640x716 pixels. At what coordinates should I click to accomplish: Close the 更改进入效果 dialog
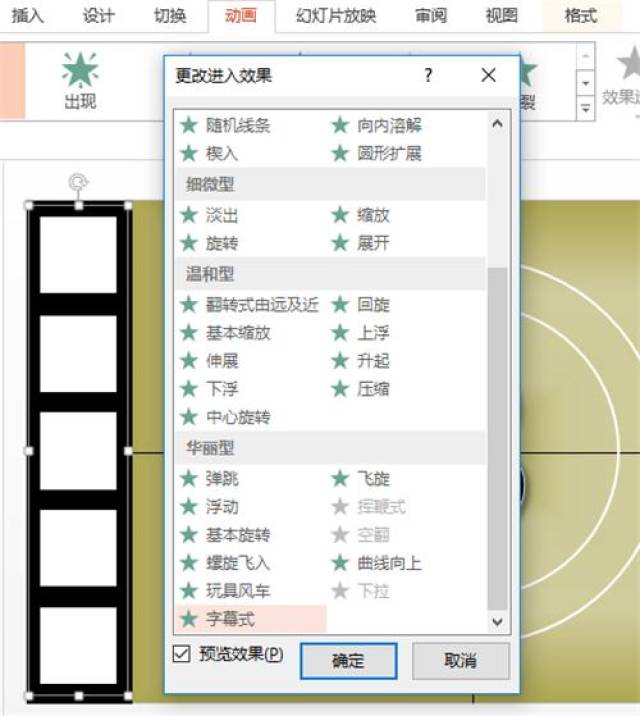(488, 75)
